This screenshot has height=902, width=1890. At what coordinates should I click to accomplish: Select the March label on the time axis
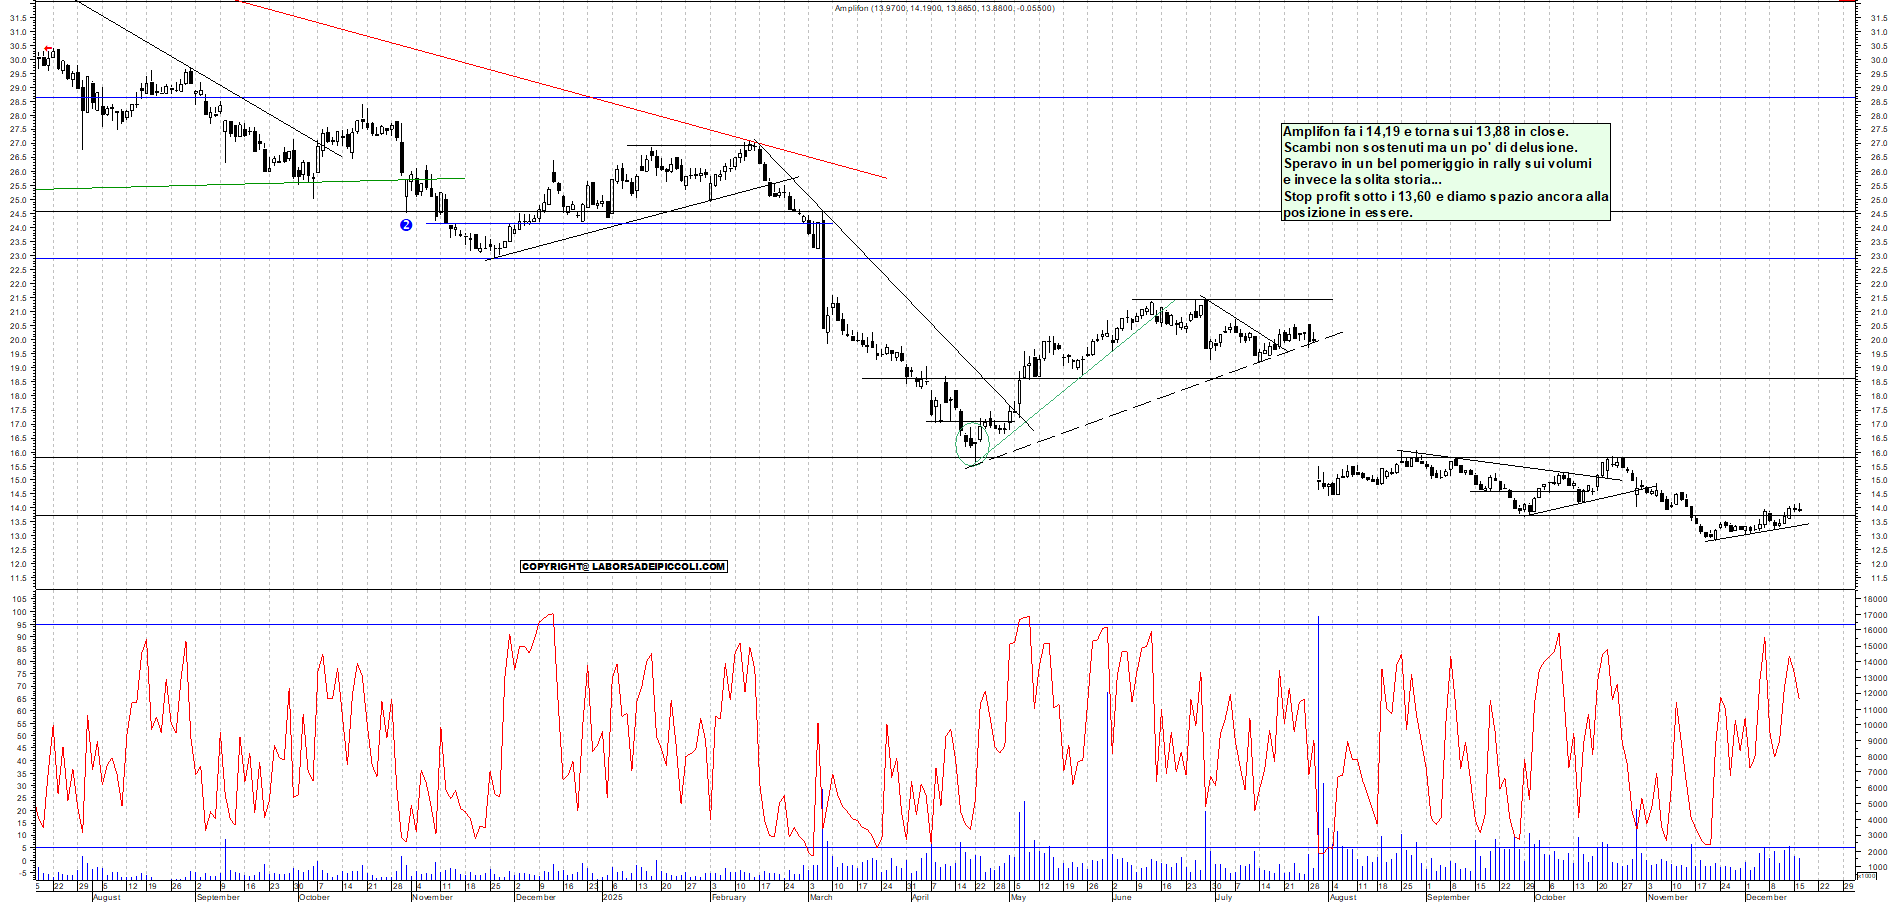point(820,897)
